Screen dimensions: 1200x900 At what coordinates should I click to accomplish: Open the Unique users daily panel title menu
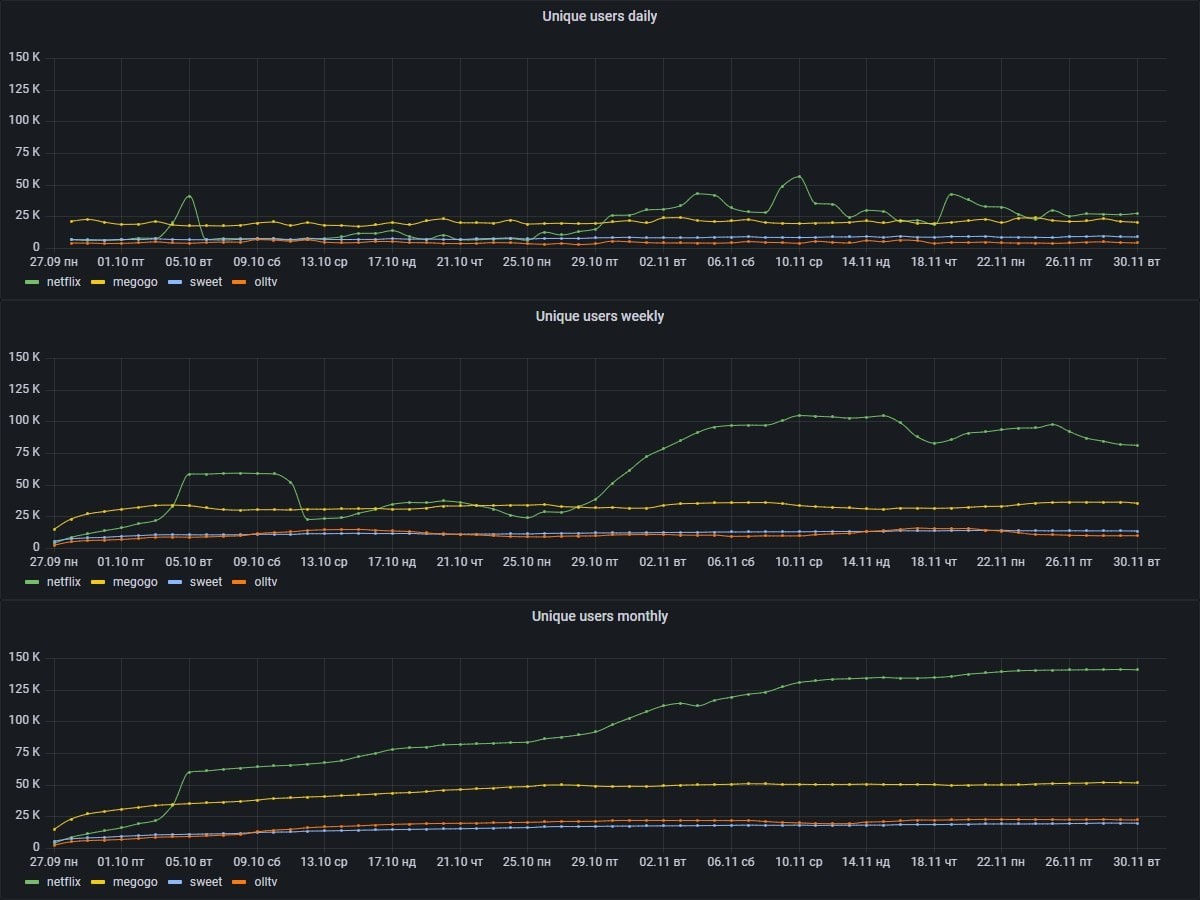(x=600, y=16)
